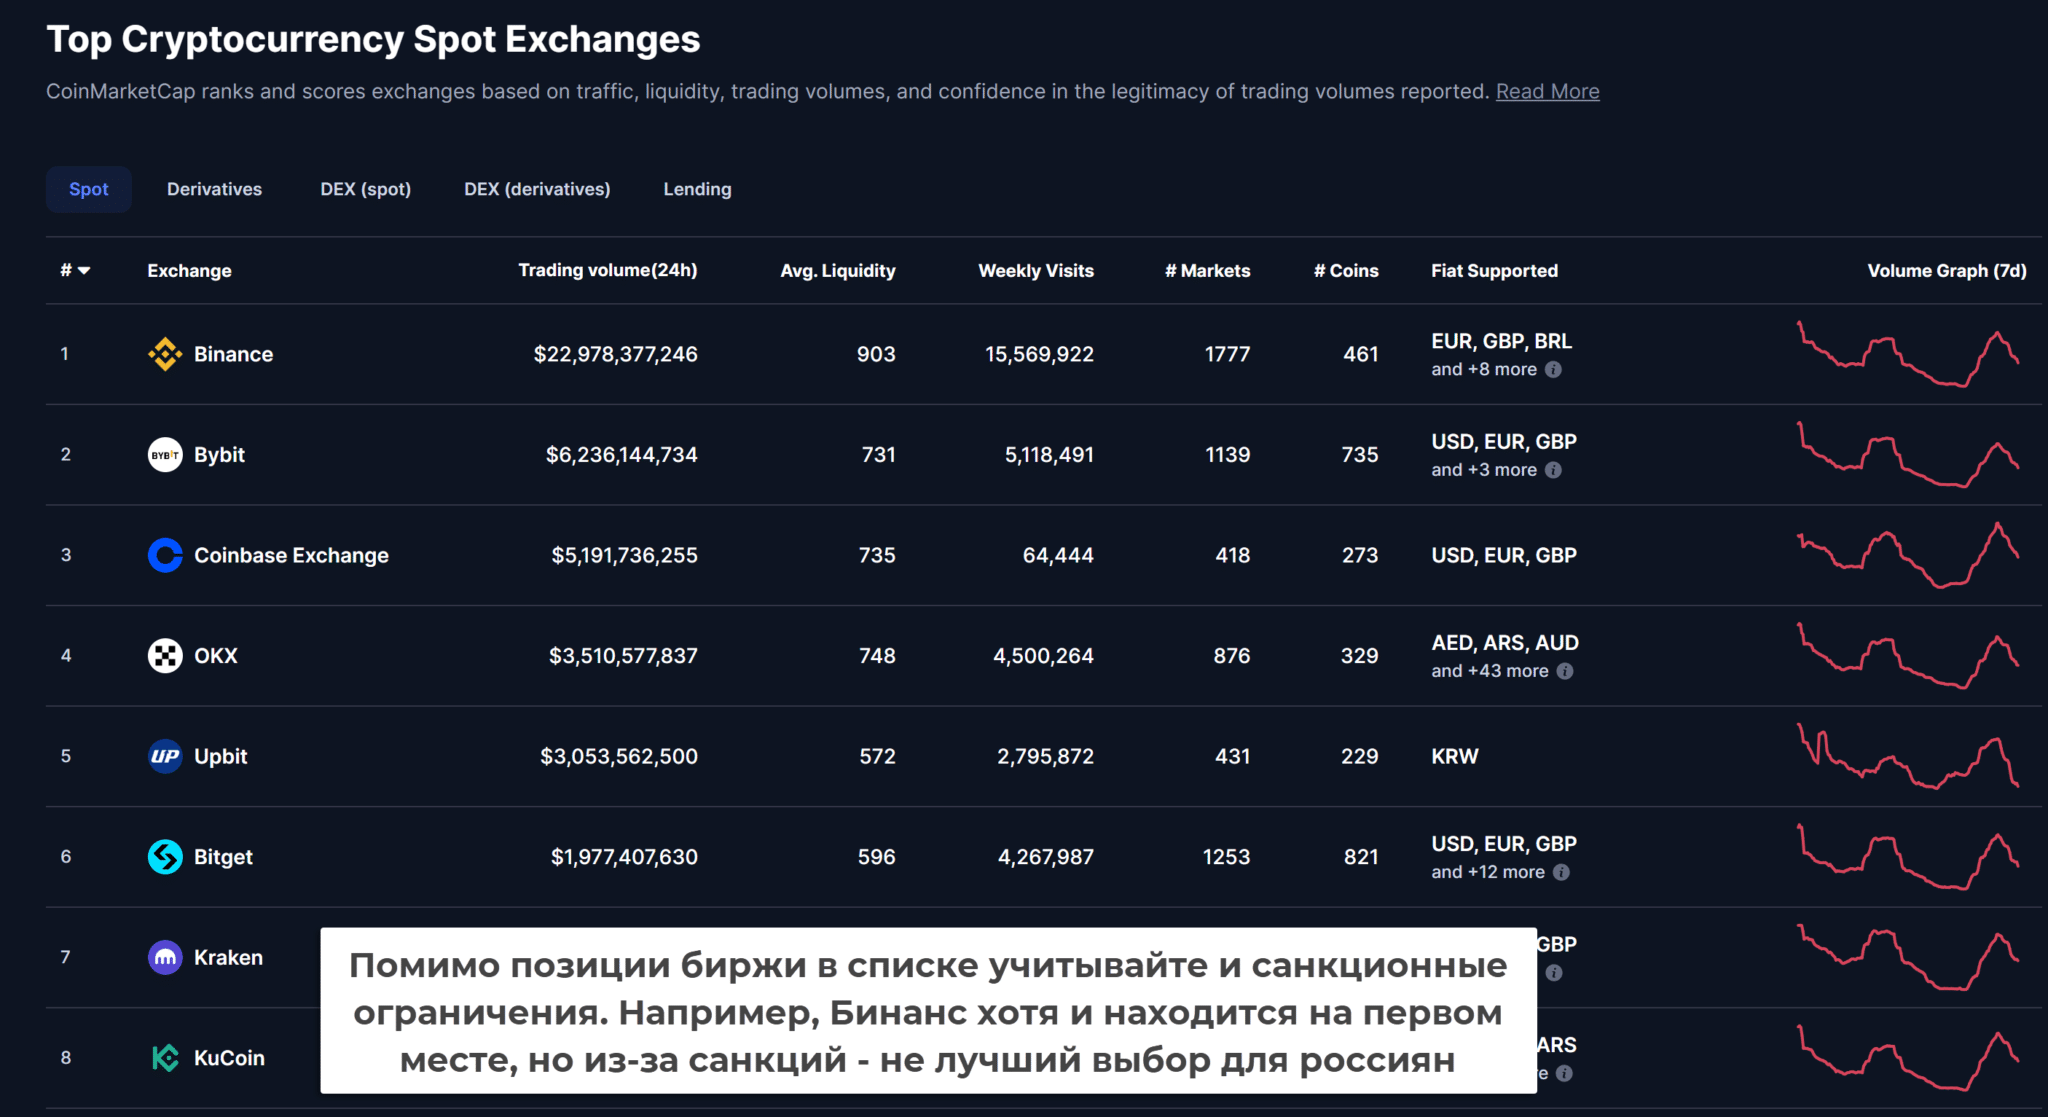2048x1117 pixels.
Task: Click the KuCoin logo icon
Action: tap(165, 1058)
